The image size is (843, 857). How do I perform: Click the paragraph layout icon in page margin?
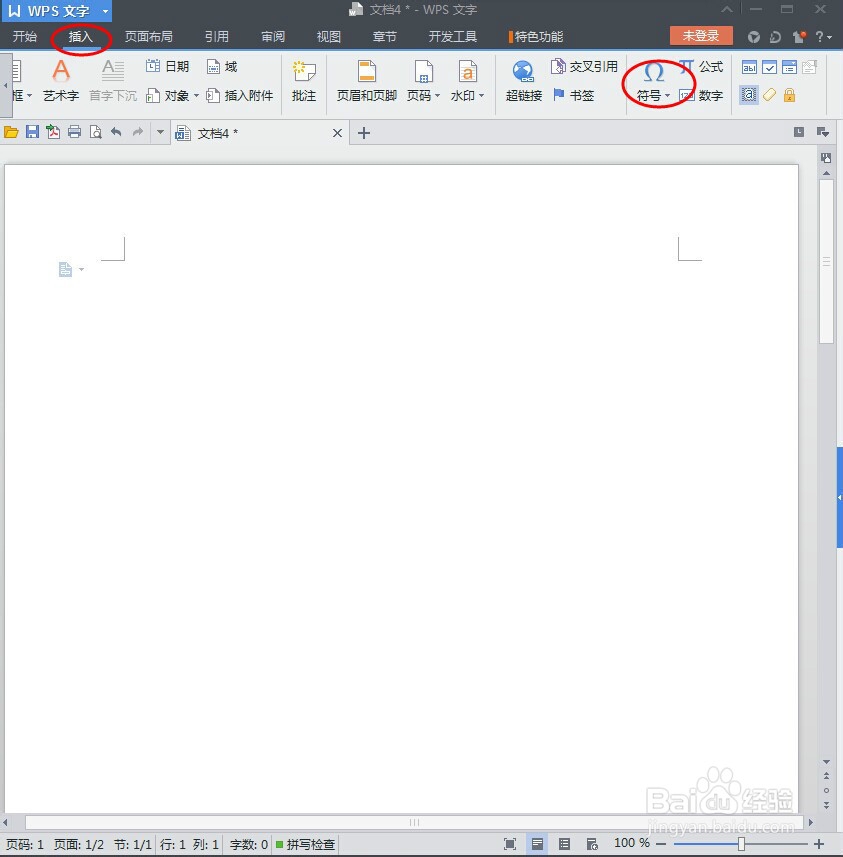point(66,269)
